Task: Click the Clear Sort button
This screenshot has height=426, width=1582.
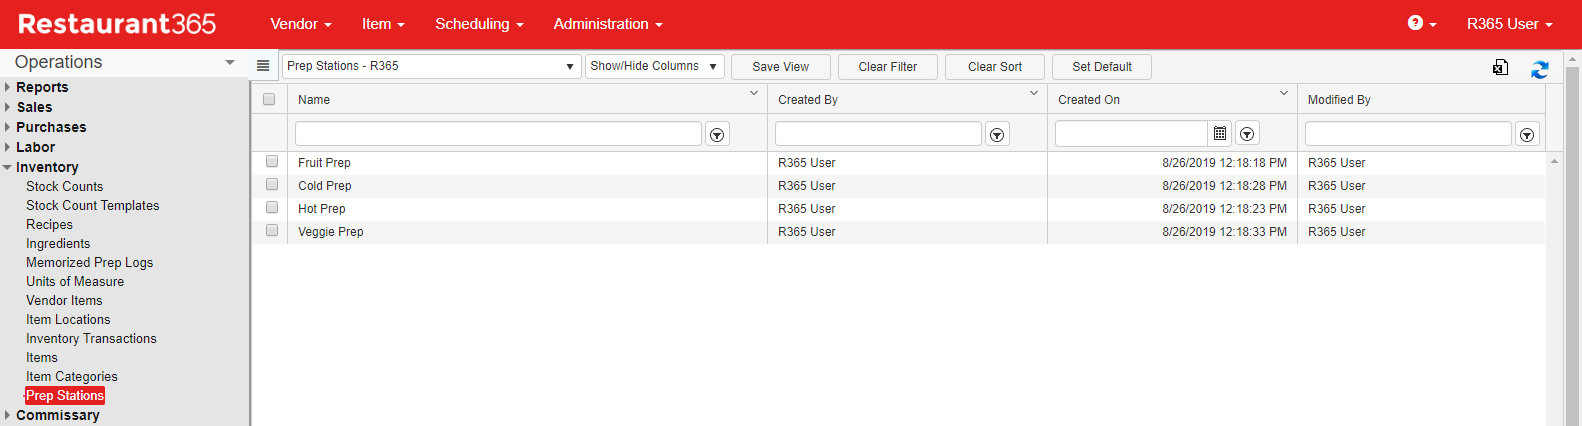Action: click(x=995, y=67)
